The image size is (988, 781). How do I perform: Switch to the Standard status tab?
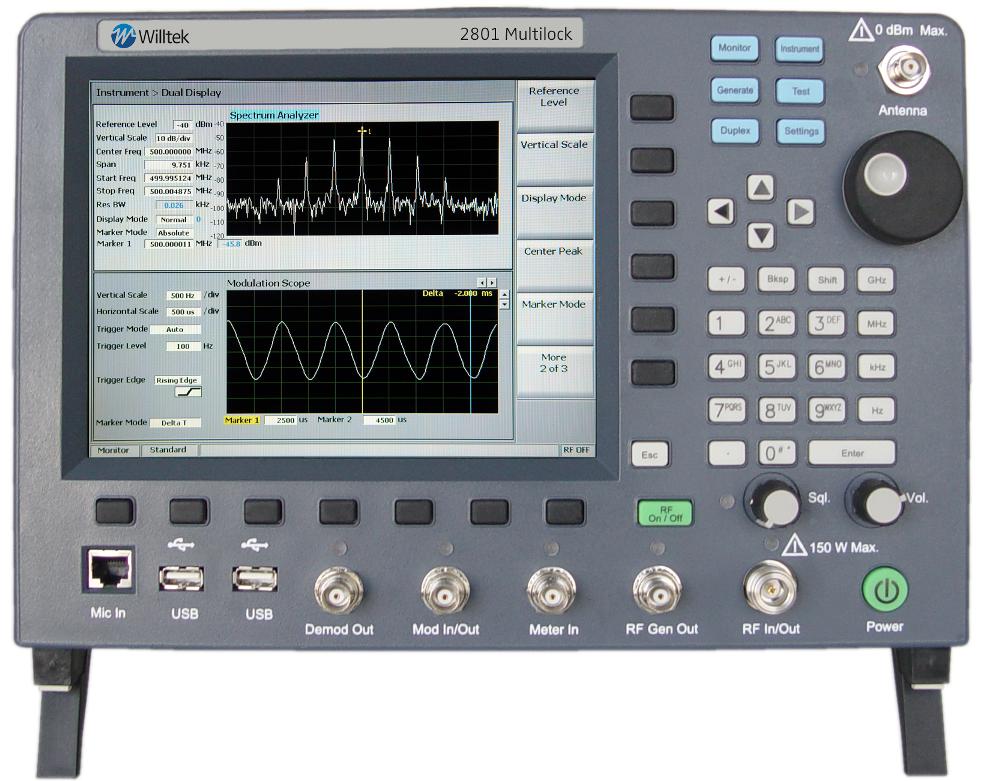168,450
